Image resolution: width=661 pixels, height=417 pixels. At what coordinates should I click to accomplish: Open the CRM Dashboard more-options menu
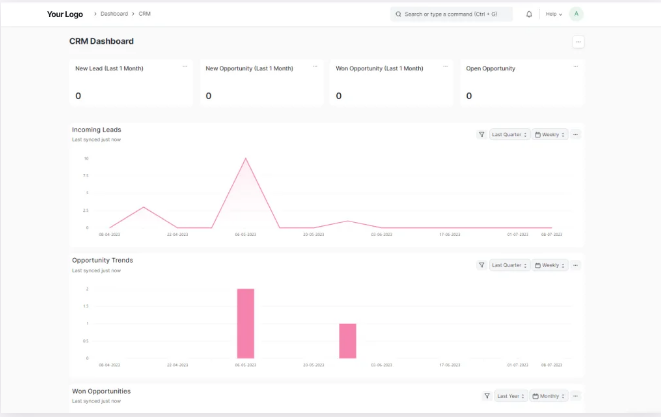pyautogui.click(x=578, y=42)
